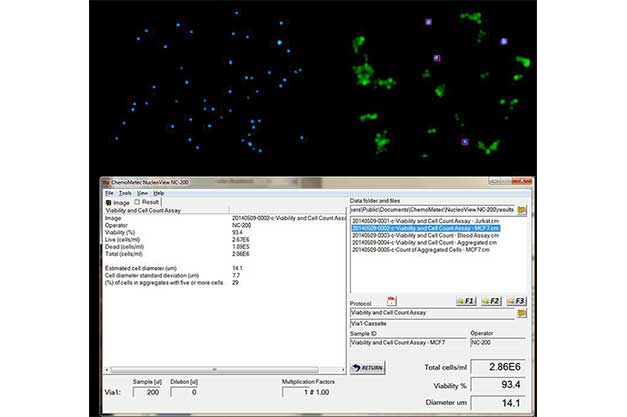Open the Tools menu
The width and height of the screenshot is (627, 417).
[x=125, y=192]
